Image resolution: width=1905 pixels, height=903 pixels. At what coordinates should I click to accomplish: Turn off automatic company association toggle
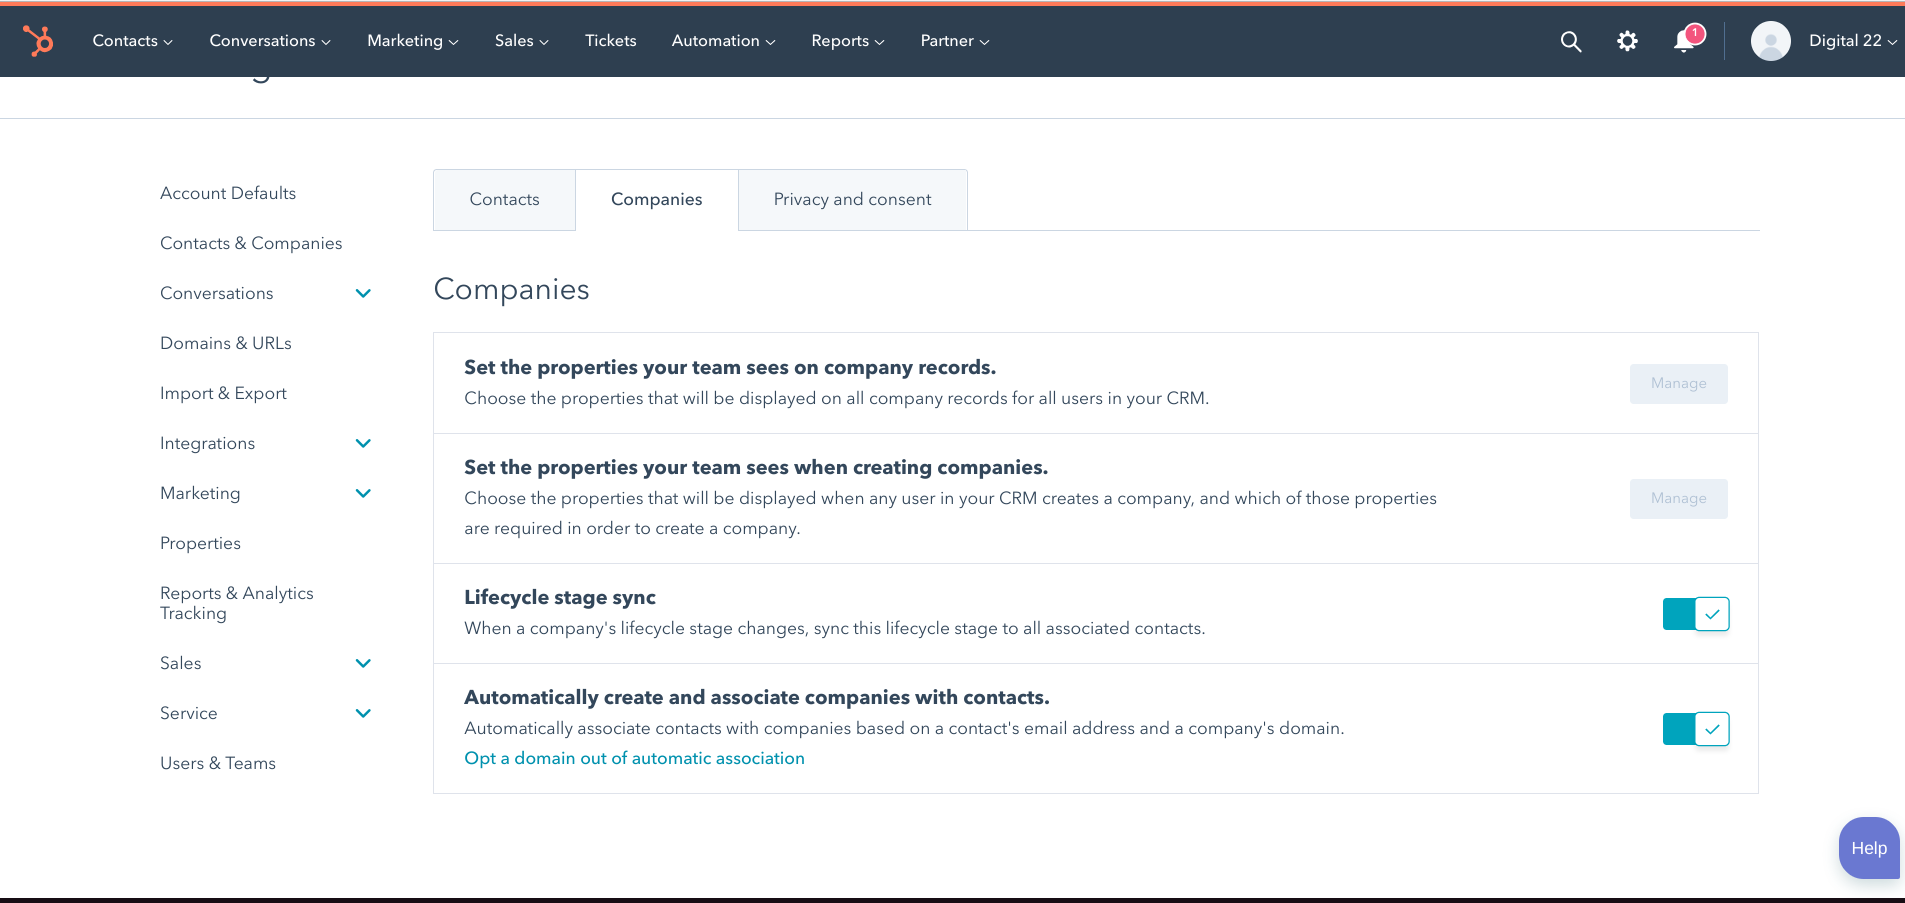pos(1695,729)
